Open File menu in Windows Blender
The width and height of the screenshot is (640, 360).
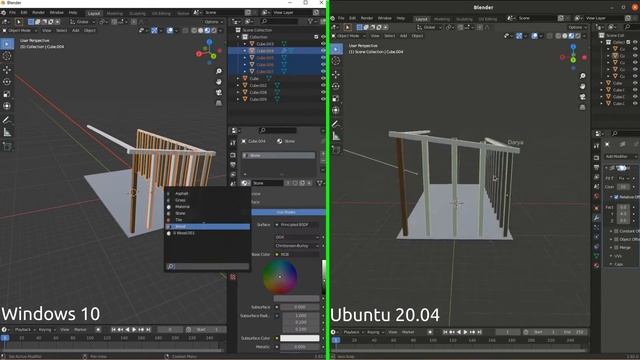pyautogui.click(x=13, y=13)
